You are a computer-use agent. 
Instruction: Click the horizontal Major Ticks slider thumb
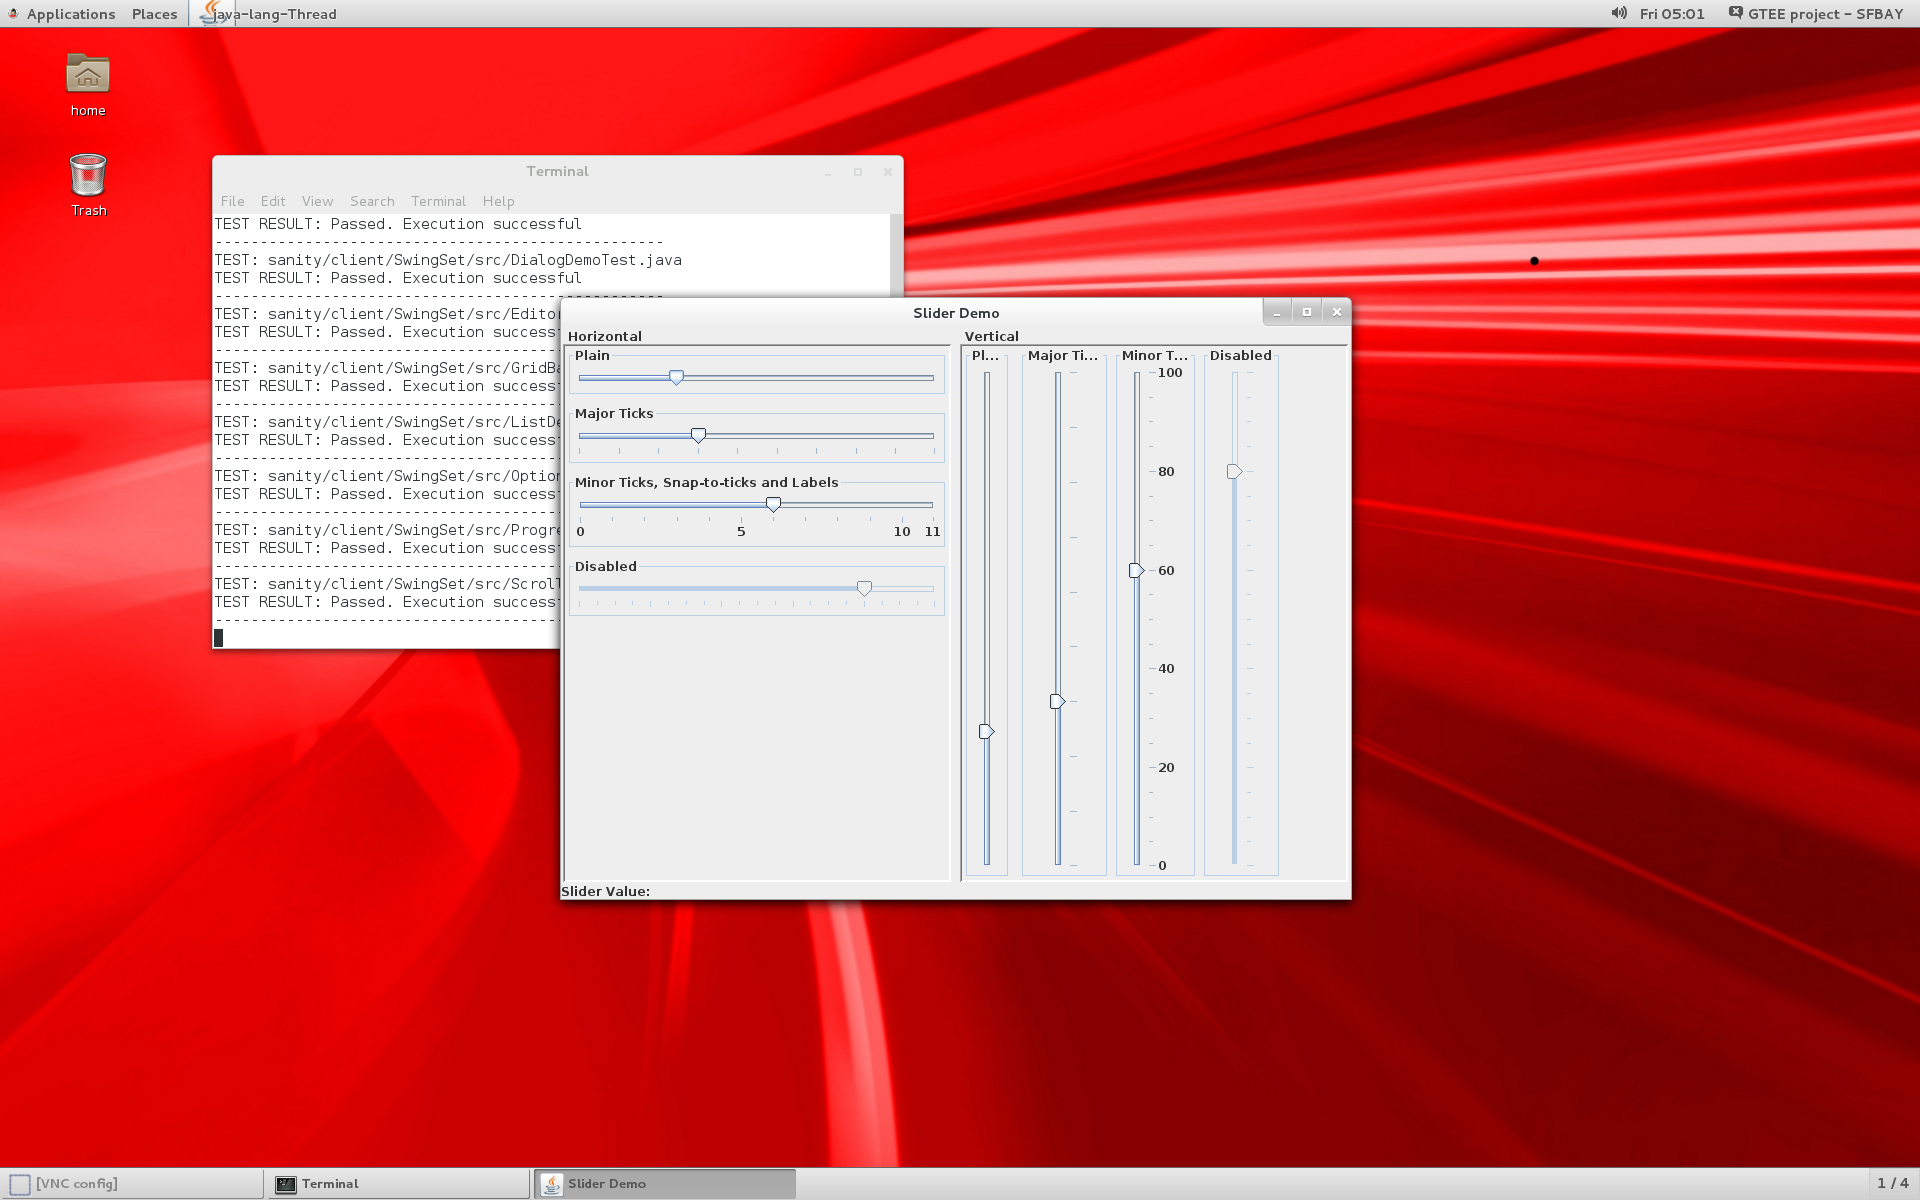click(x=698, y=435)
